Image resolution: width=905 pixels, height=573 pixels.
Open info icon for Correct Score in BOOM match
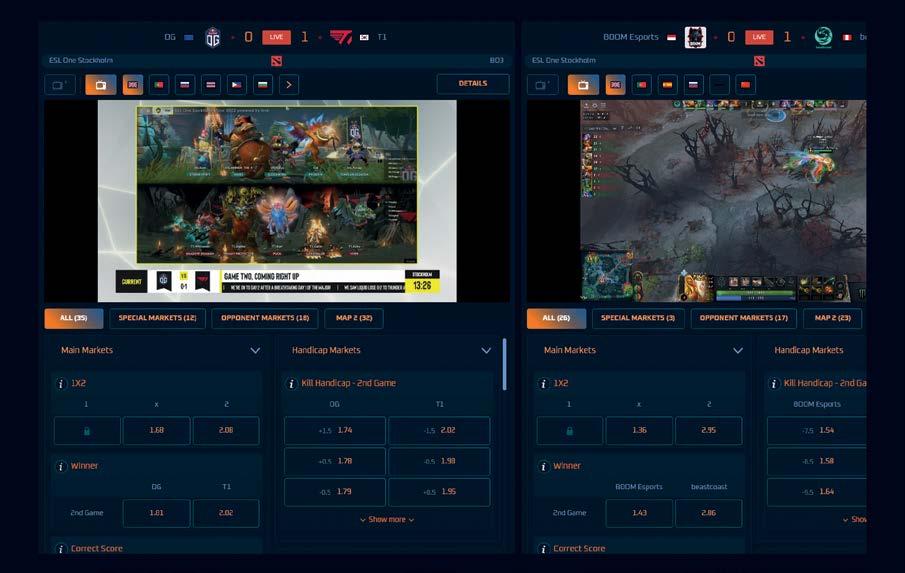click(543, 549)
